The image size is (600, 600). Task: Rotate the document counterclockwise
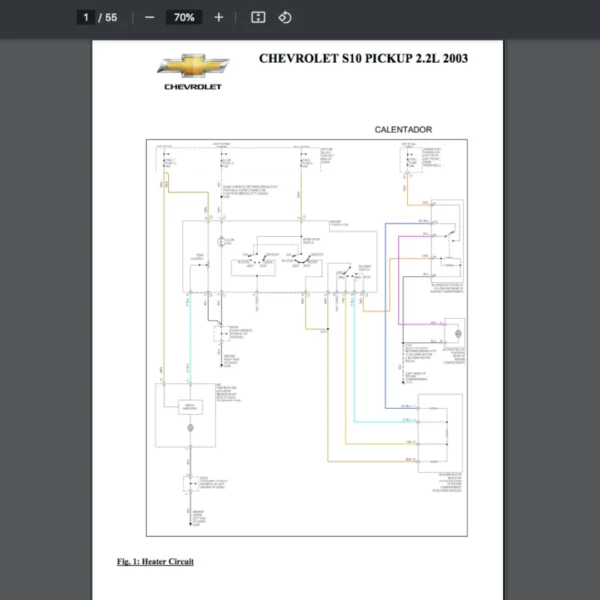(x=284, y=17)
